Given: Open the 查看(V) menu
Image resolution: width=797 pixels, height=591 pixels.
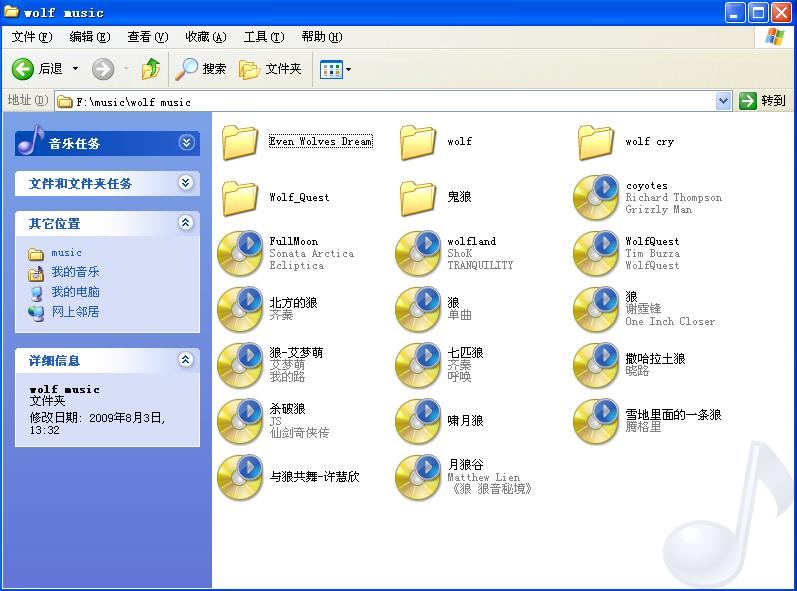Looking at the screenshot, I should coord(148,37).
